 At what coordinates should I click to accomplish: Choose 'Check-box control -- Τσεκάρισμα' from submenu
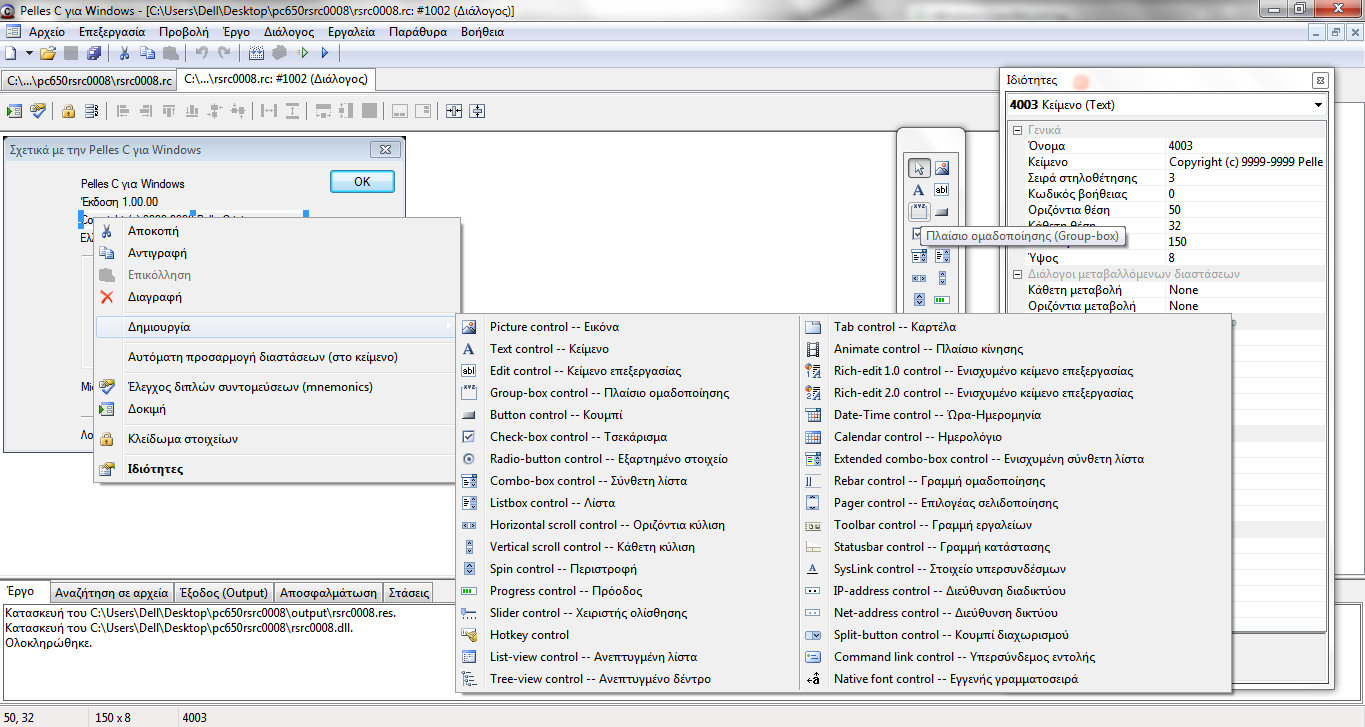[628, 437]
